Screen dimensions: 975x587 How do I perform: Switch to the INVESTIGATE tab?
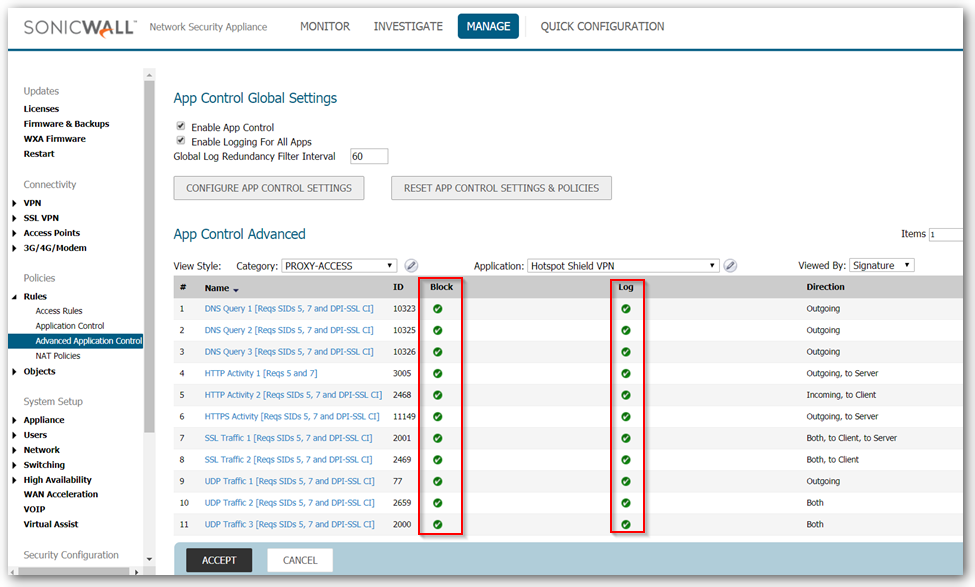click(x=408, y=26)
